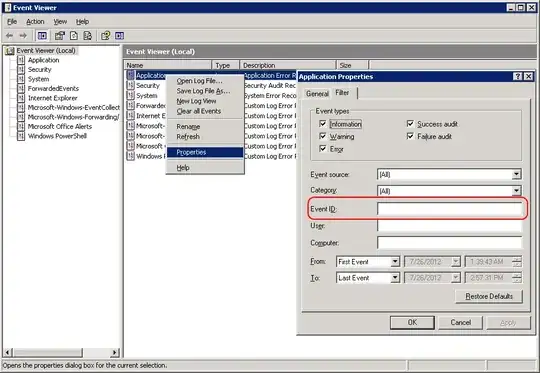Switch to the General tab
Image resolution: width=540 pixels, height=373 pixels.
317,93
